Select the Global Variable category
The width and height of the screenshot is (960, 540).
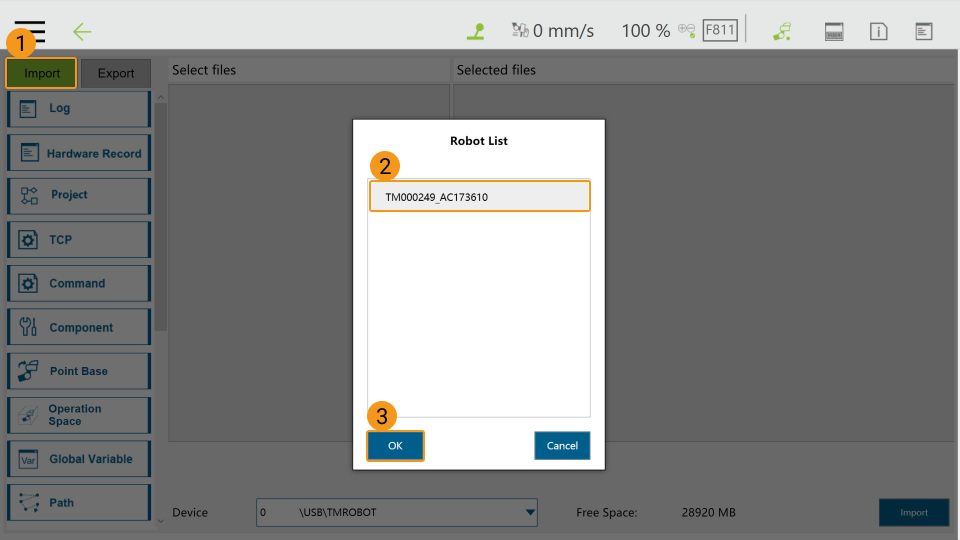click(x=79, y=459)
